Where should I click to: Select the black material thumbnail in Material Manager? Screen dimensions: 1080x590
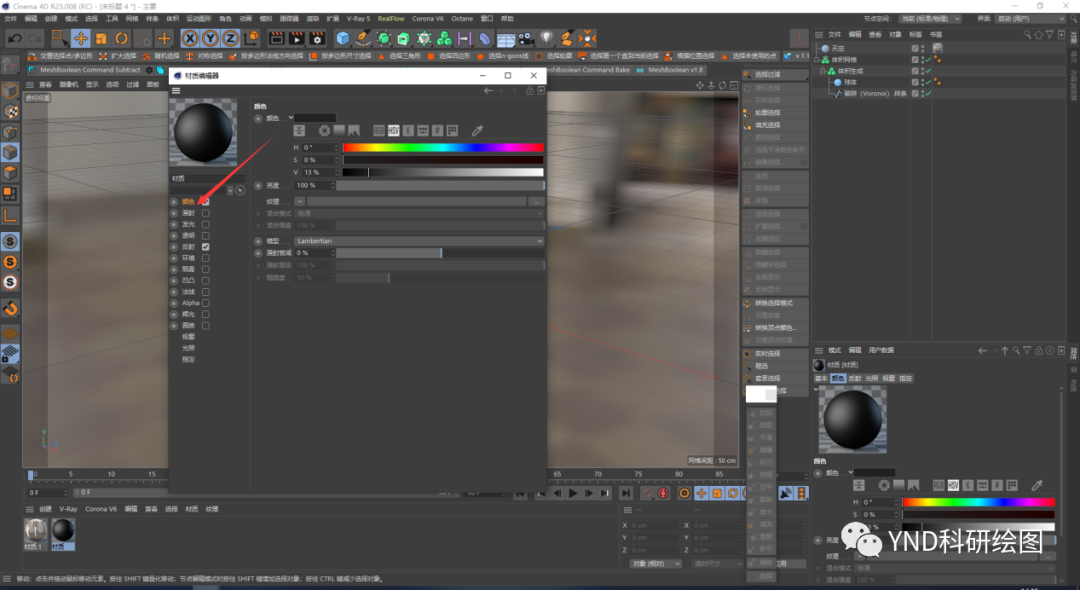pyautogui.click(x=63, y=530)
